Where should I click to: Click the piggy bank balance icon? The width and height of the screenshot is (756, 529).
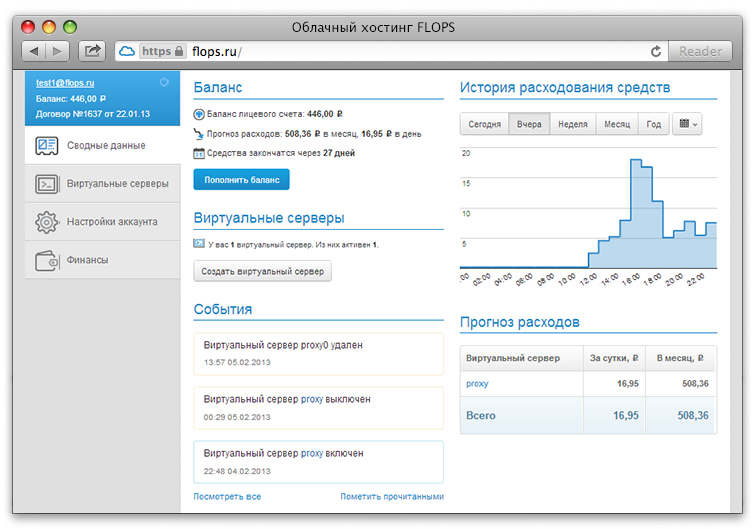[x=199, y=114]
